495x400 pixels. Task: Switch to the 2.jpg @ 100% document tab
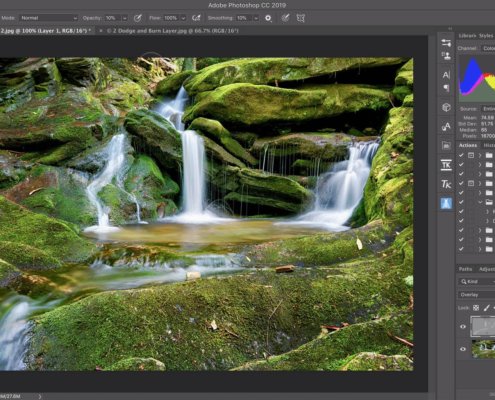[45, 31]
